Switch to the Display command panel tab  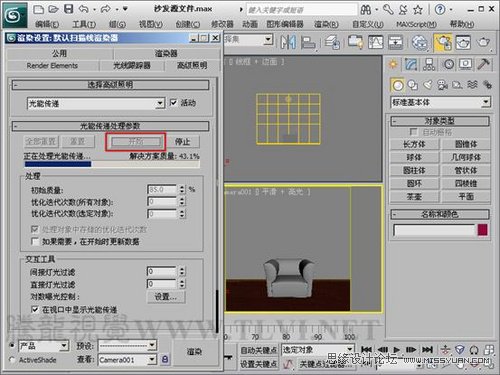pyautogui.click(x=466, y=64)
